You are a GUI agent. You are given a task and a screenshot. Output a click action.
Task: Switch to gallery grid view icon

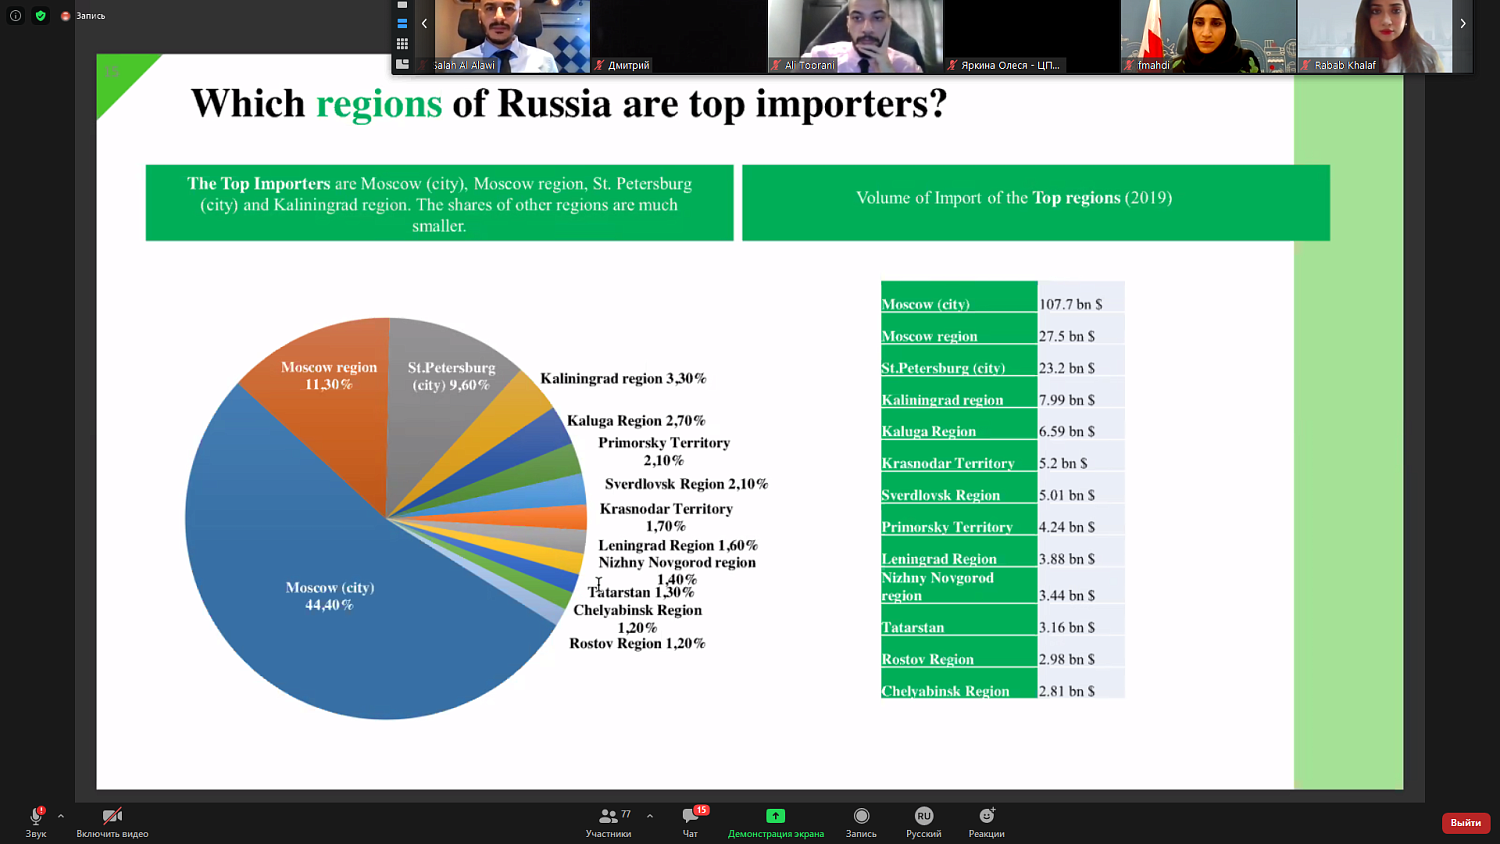pos(402,44)
